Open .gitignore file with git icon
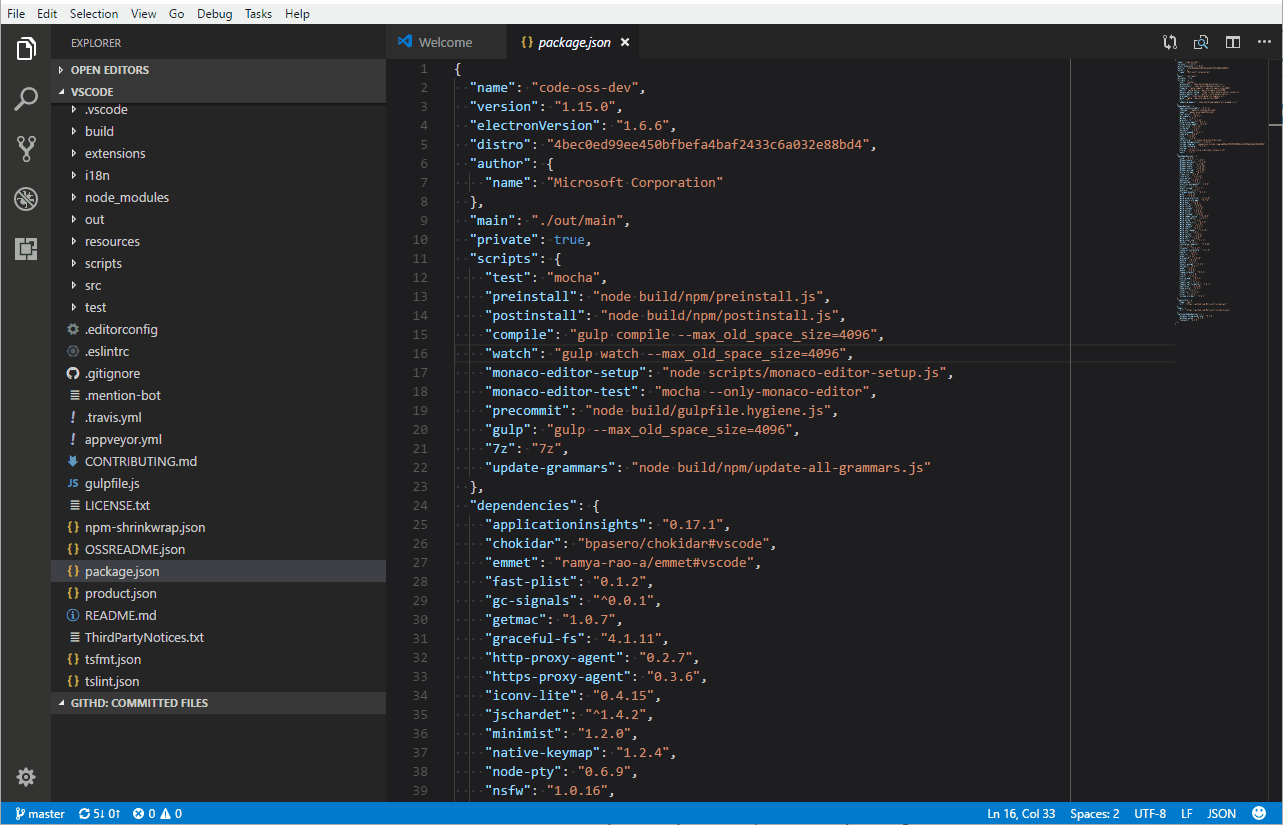The image size is (1283, 825). [218, 373]
